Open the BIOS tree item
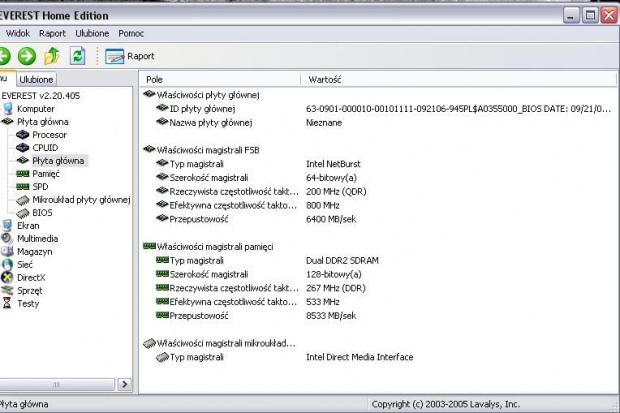 click(42, 212)
